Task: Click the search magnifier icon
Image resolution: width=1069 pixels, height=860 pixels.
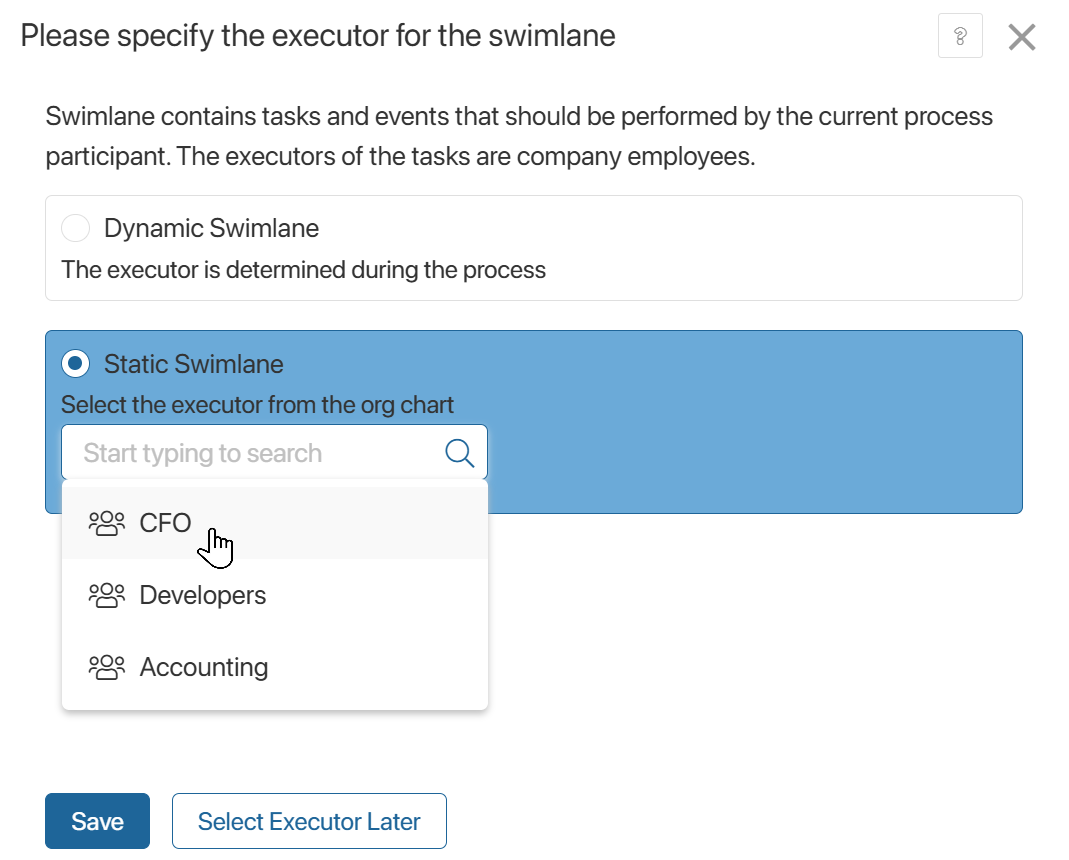Action: [459, 452]
